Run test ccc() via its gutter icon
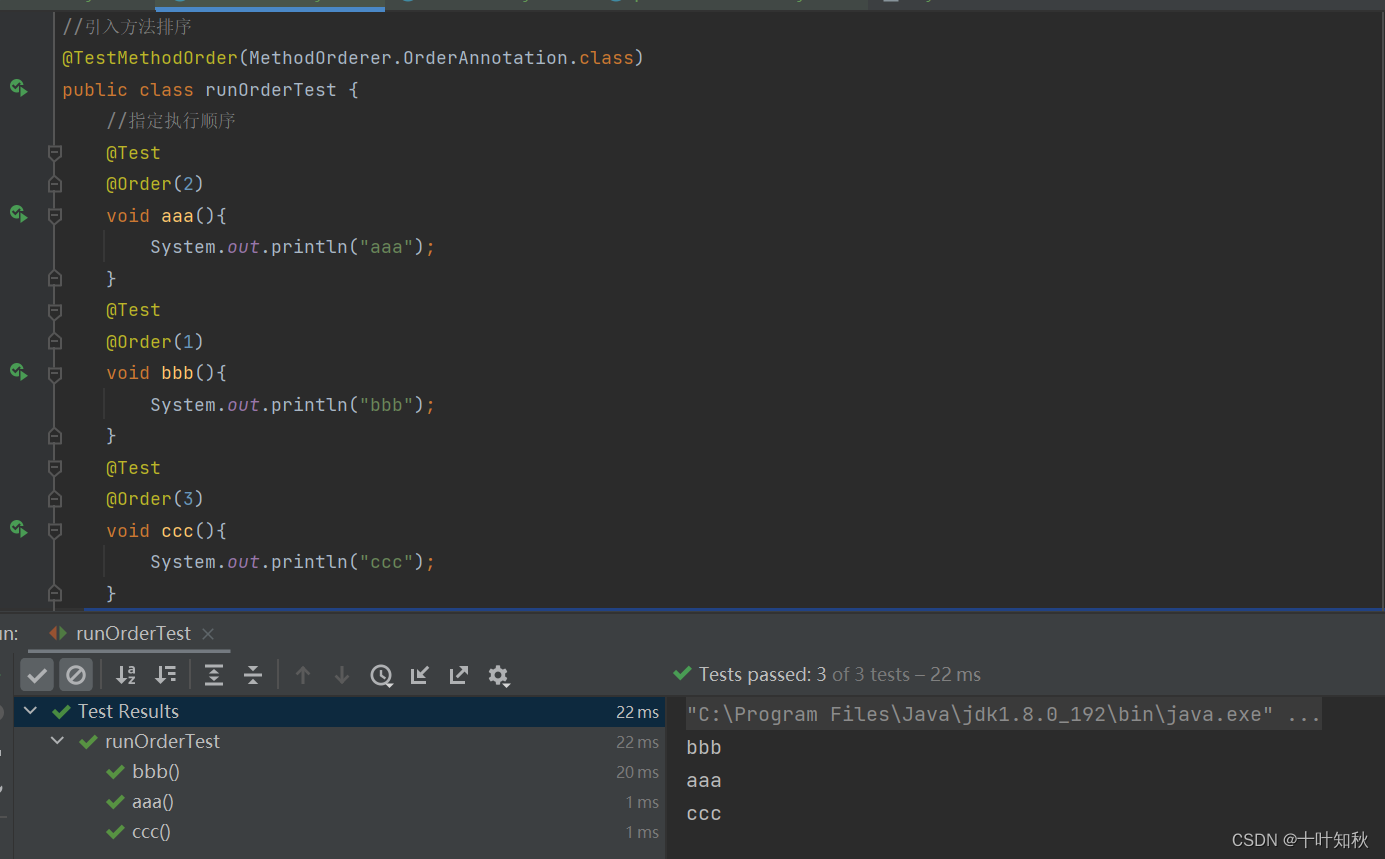The width and height of the screenshot is (1385, 859). pos(18,529)
